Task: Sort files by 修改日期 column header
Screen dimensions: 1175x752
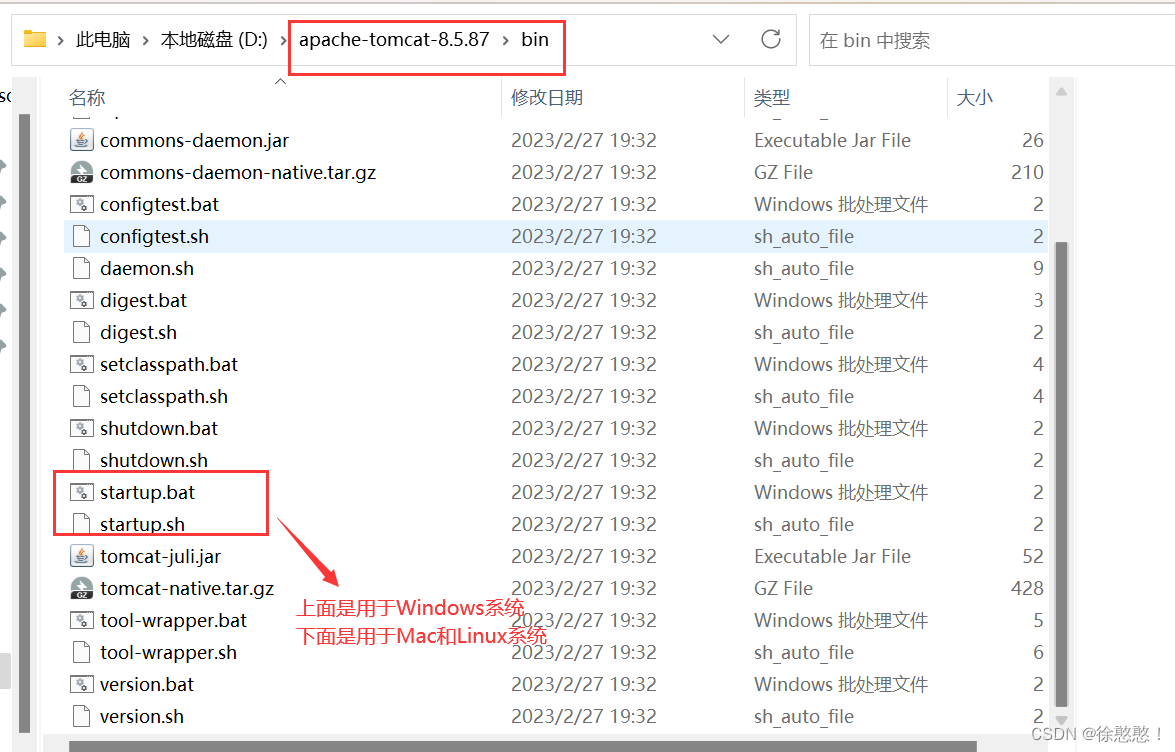Action: (546, 97)
